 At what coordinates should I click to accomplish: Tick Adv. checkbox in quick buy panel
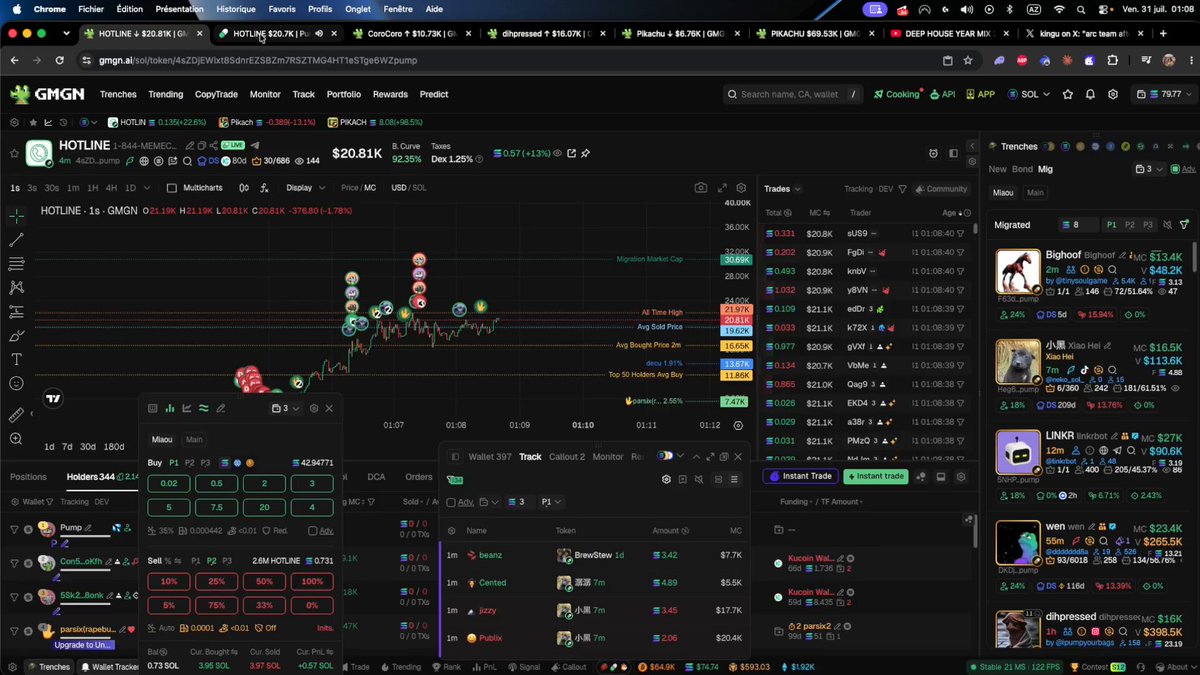[313, 531]
